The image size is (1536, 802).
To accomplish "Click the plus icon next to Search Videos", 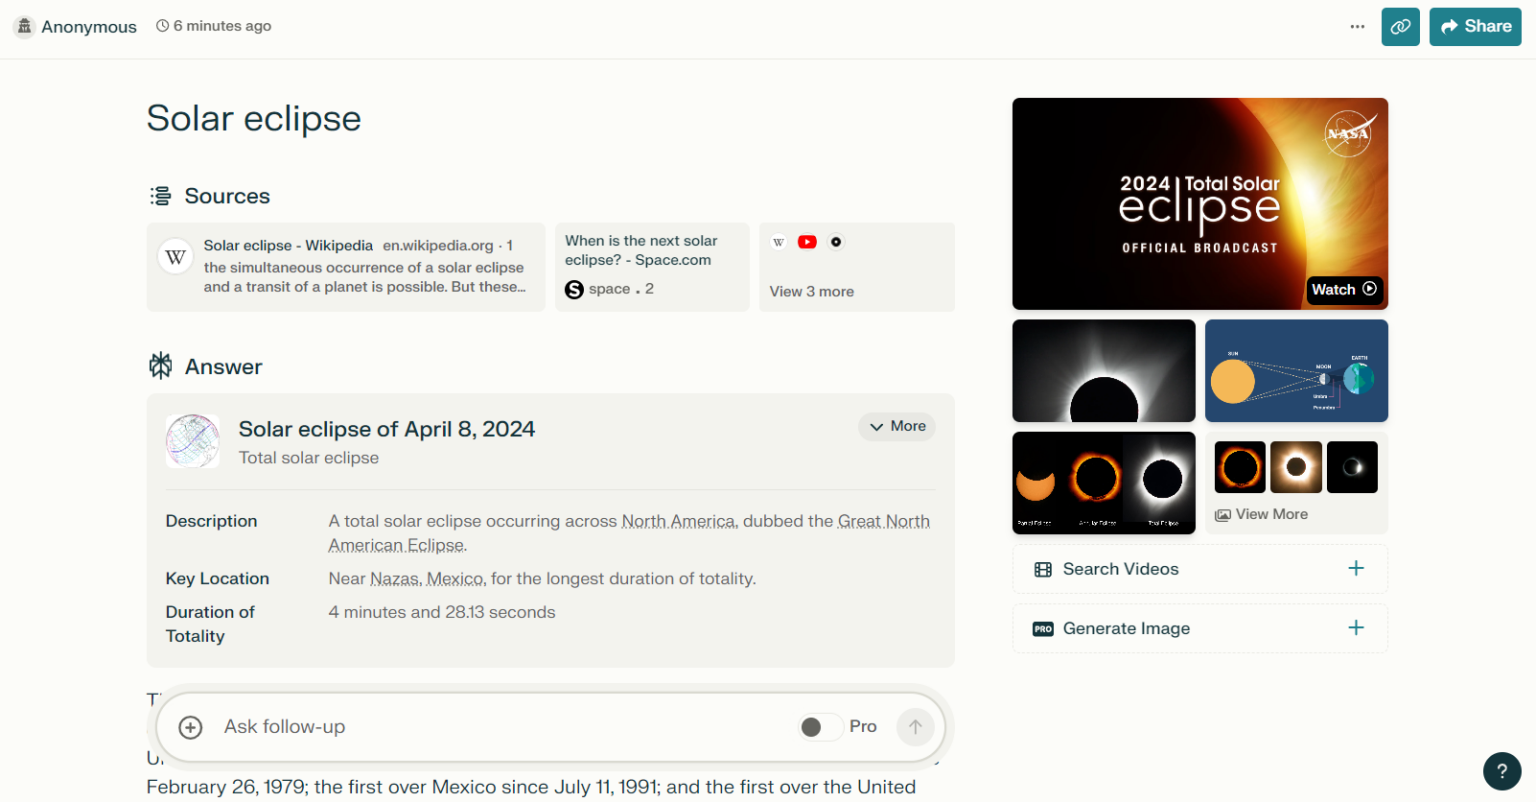I will point(1356,568).
